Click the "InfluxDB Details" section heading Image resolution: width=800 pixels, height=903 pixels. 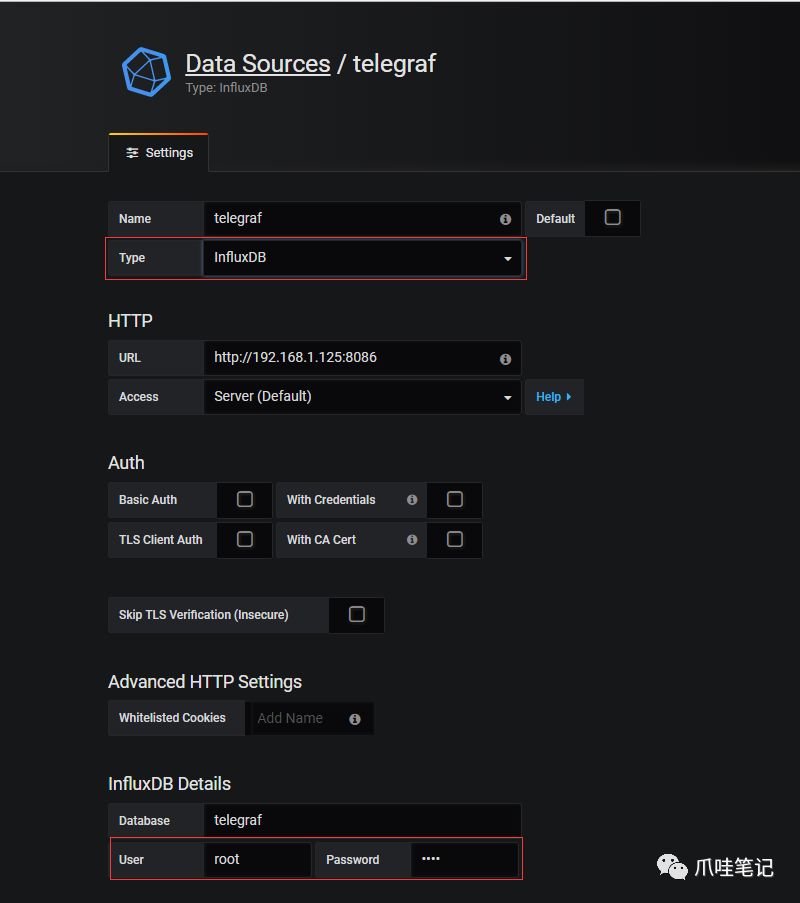pyautogui.click(x=169, y=783)
